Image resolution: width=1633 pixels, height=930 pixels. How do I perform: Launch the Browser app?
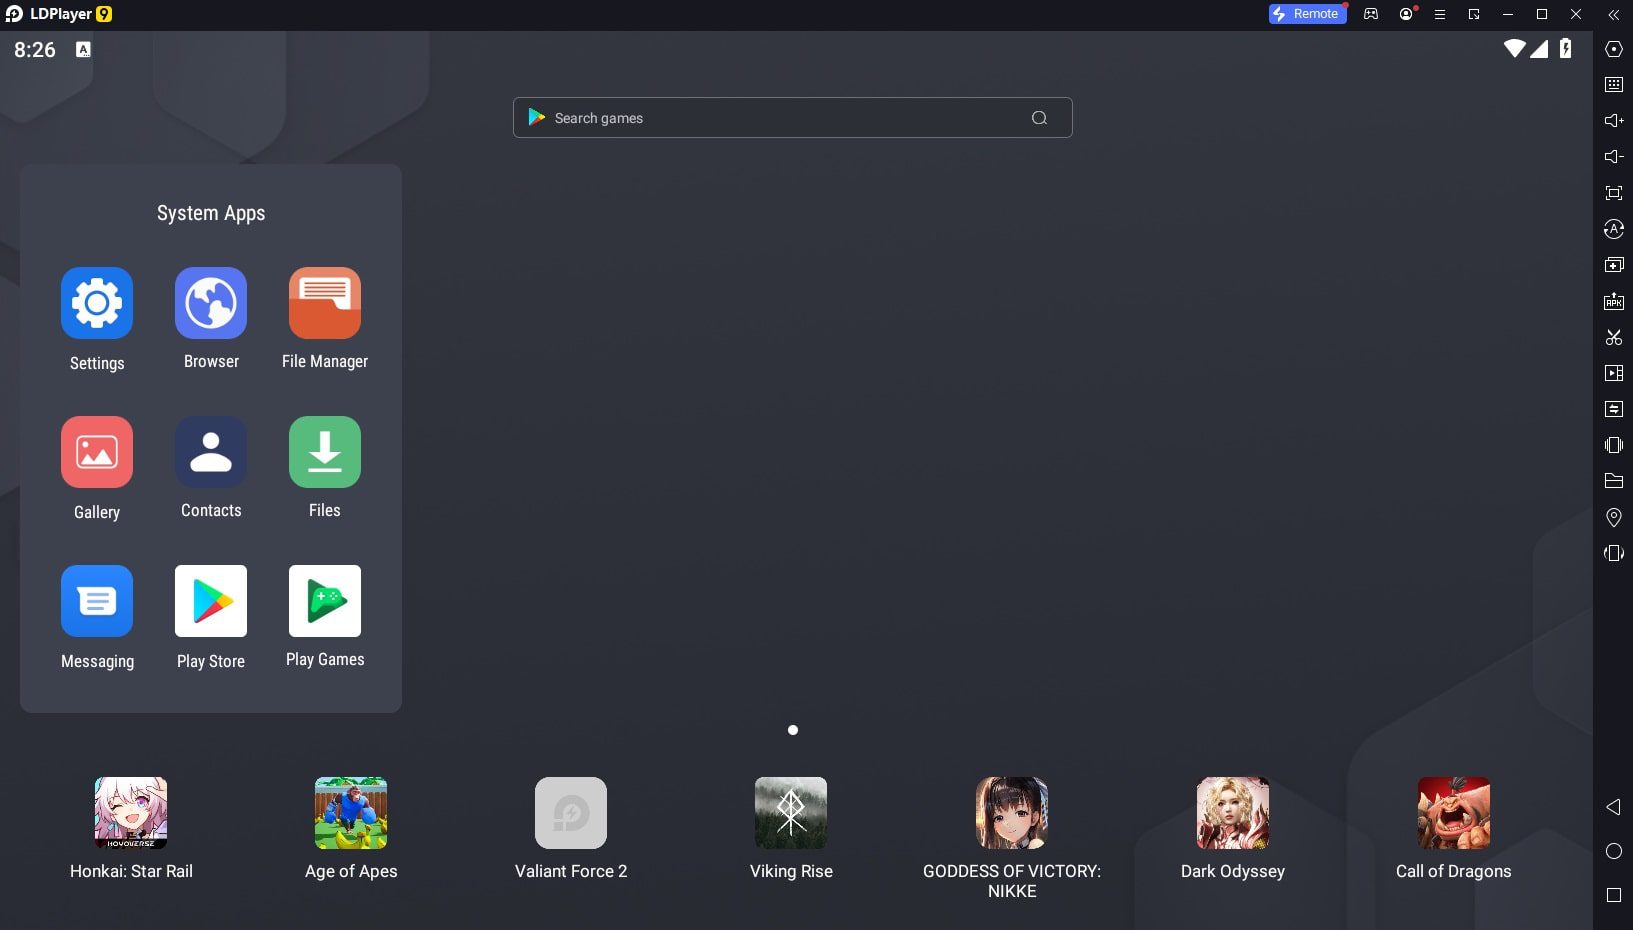point(211,303)
